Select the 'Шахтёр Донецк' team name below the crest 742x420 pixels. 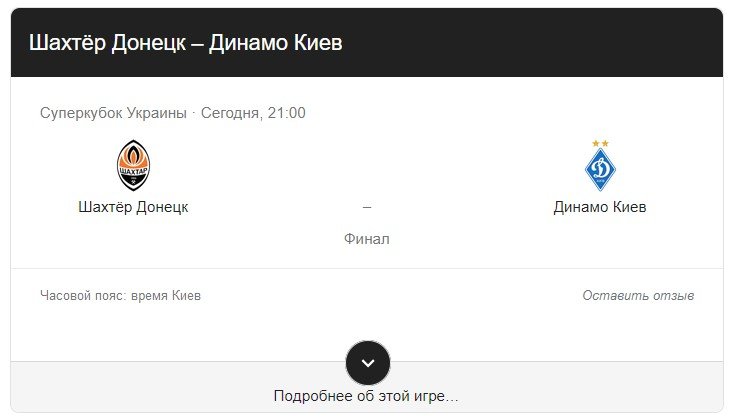pos(133,207)
